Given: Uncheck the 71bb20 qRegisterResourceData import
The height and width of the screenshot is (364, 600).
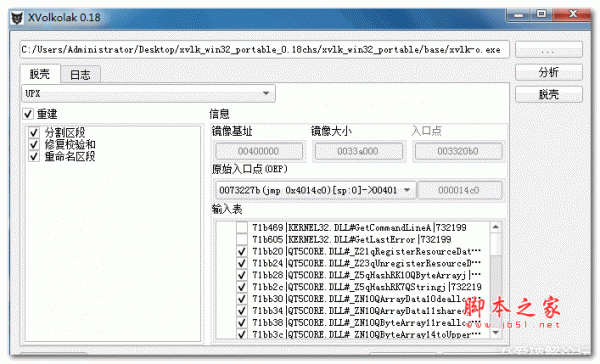Looking at the screenshot, I should [x=242, y=251].
